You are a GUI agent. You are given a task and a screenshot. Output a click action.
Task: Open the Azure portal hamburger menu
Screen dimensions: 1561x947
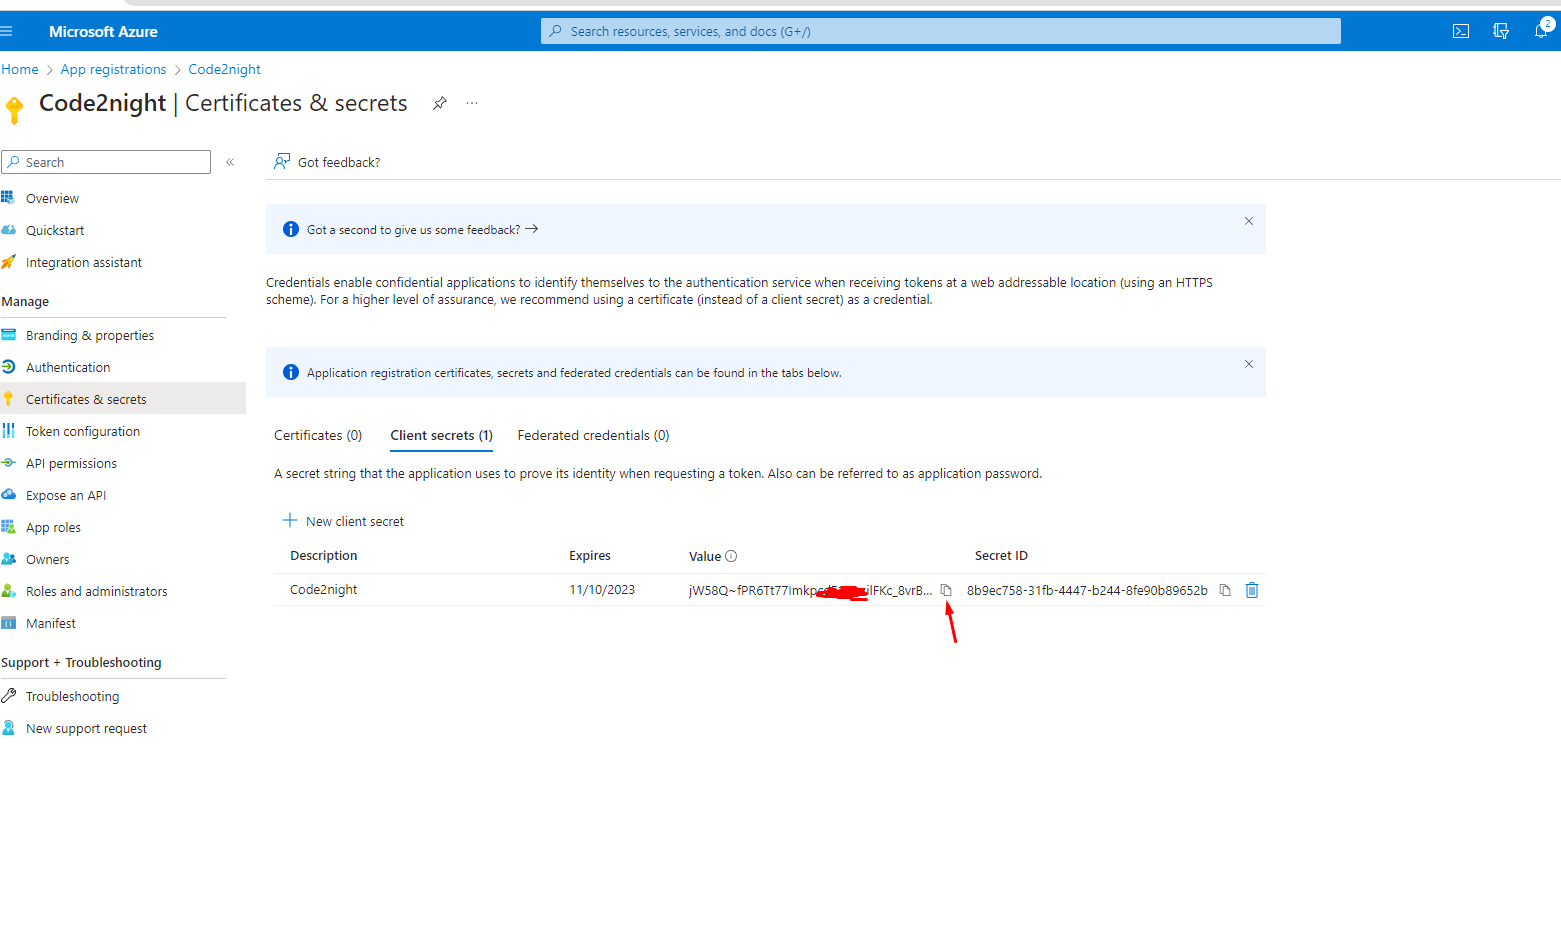[x=6, y=31]
